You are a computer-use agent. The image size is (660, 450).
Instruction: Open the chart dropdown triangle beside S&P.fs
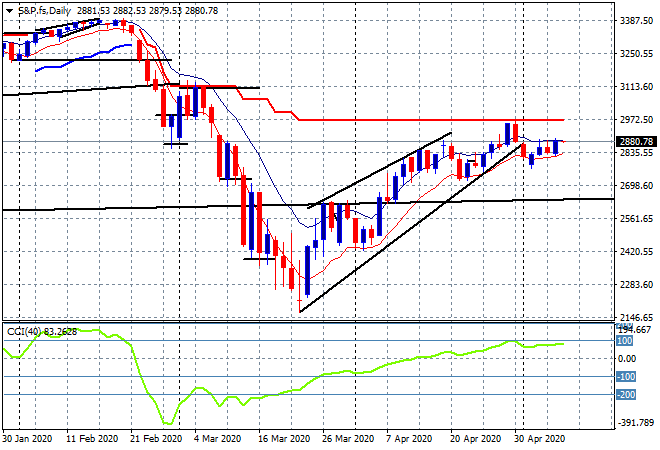(x=9, y=11)
